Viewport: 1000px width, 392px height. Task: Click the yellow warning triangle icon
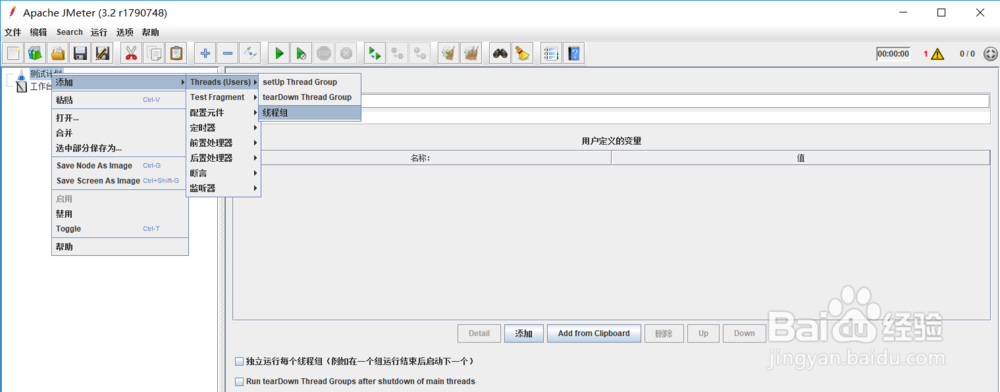[937, 54]
